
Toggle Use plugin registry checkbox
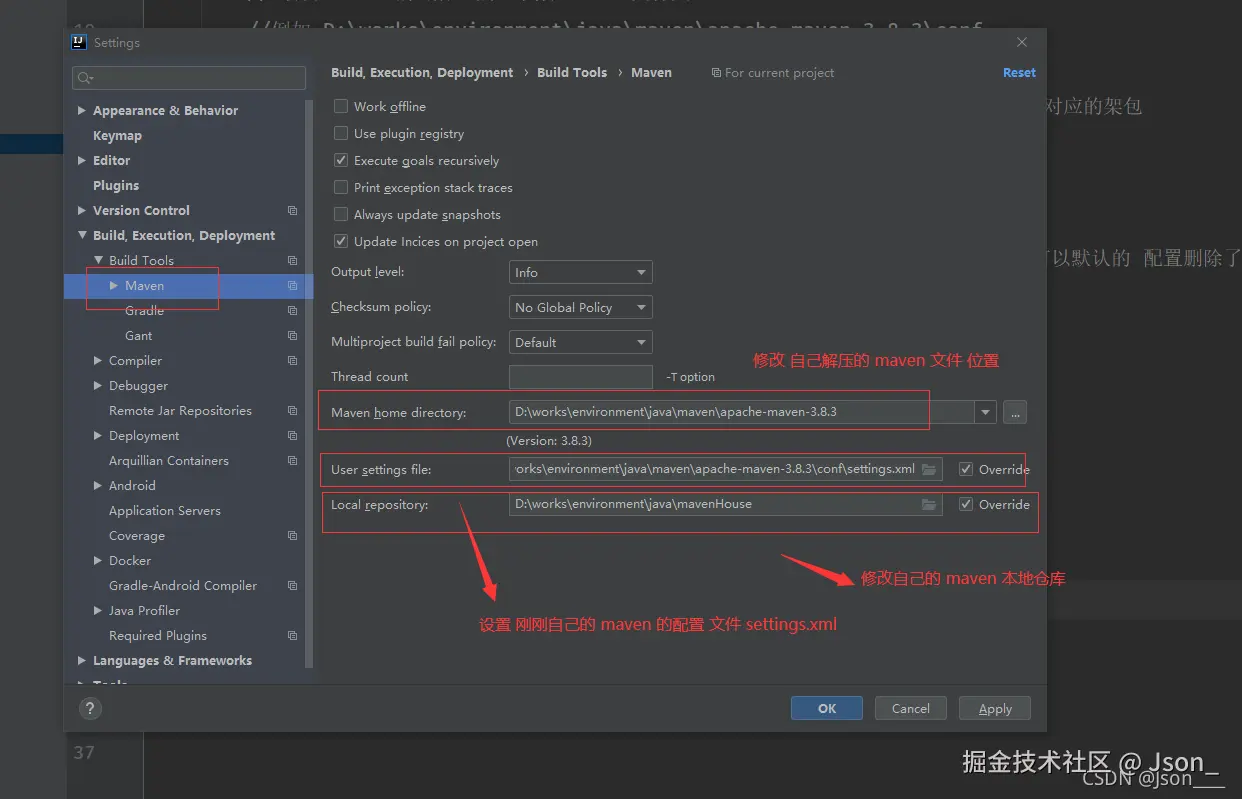(341, 133)
